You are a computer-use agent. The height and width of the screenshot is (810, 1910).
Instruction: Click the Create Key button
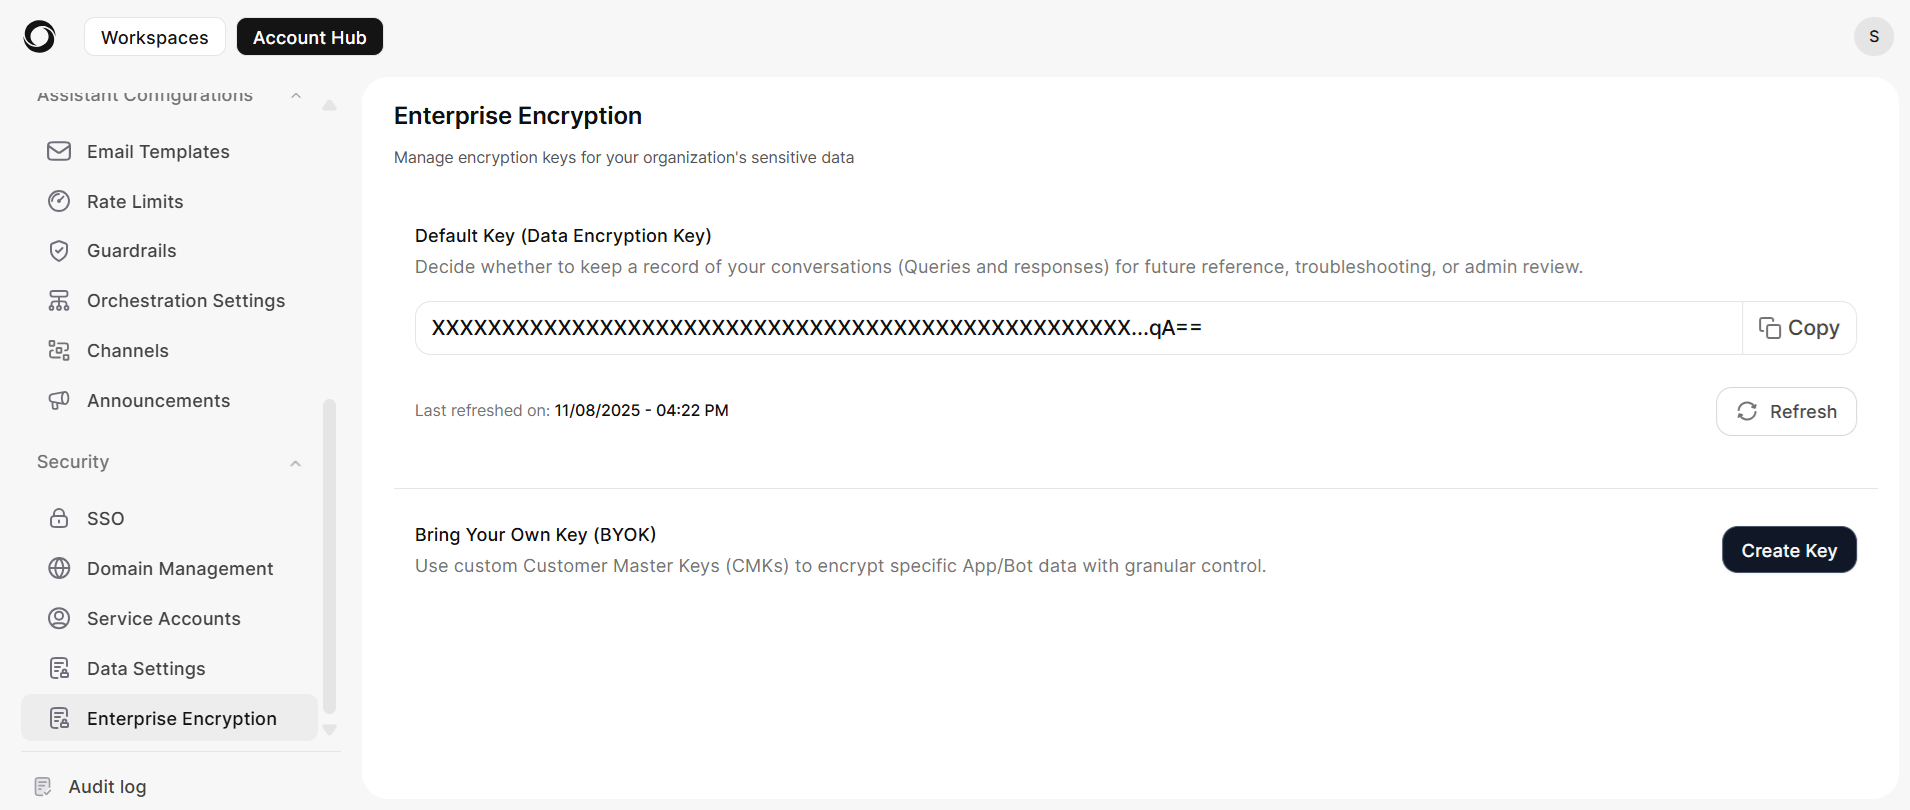tap(1789, 550)
